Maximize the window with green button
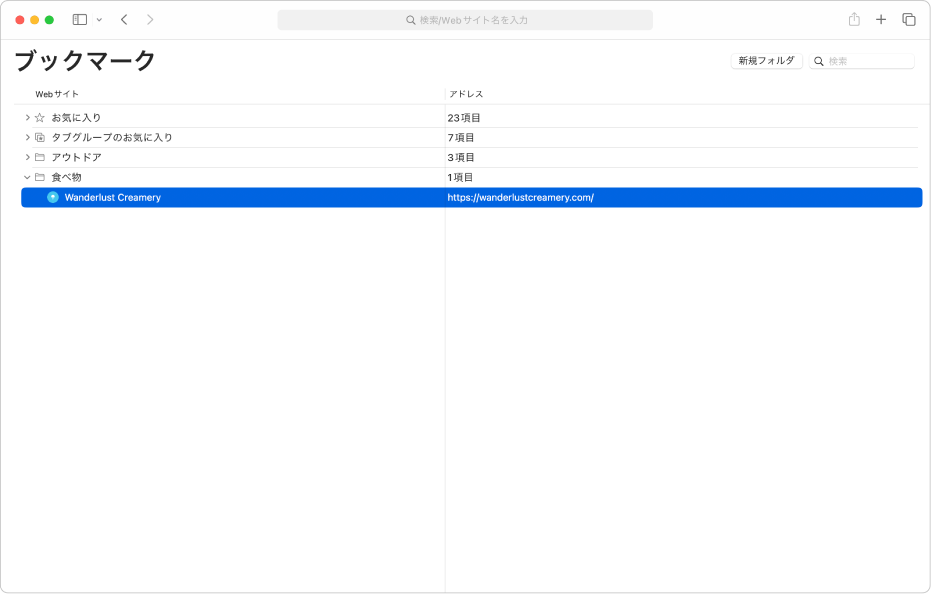 [49, 20]
